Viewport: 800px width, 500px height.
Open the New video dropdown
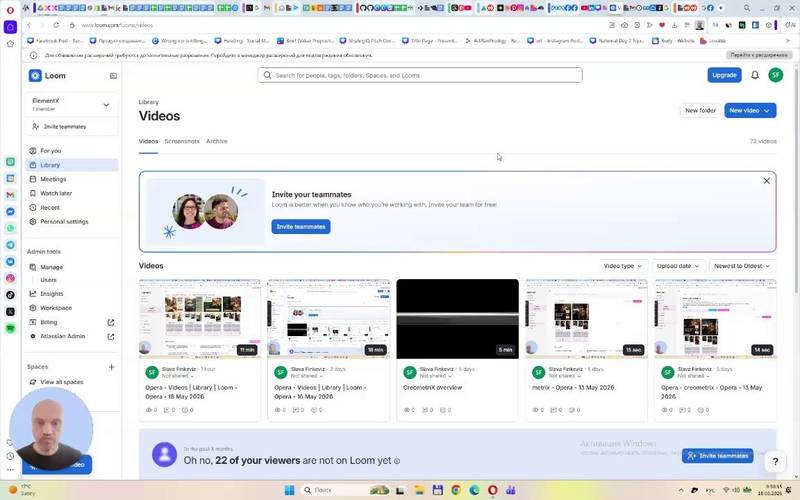coord(750,110)
